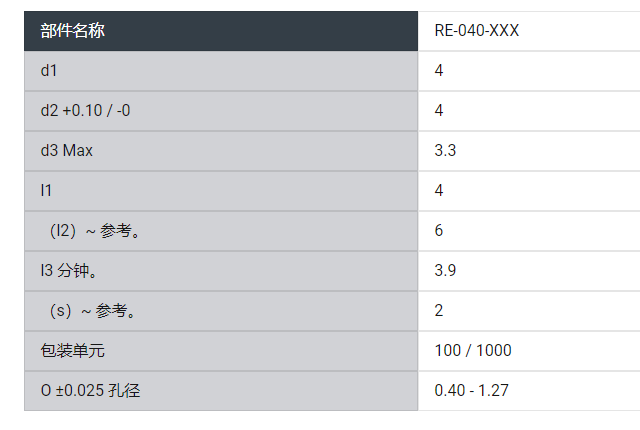Screen dimensions: 640x430
Task: Select the 3.3 value cell
Action: coord(445,151)
